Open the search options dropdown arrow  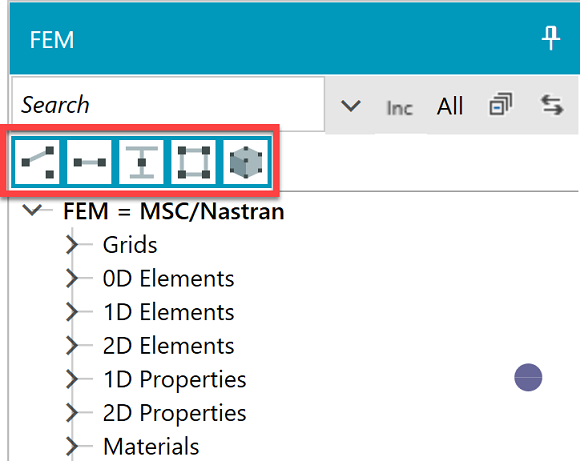(x=351, y=106)
